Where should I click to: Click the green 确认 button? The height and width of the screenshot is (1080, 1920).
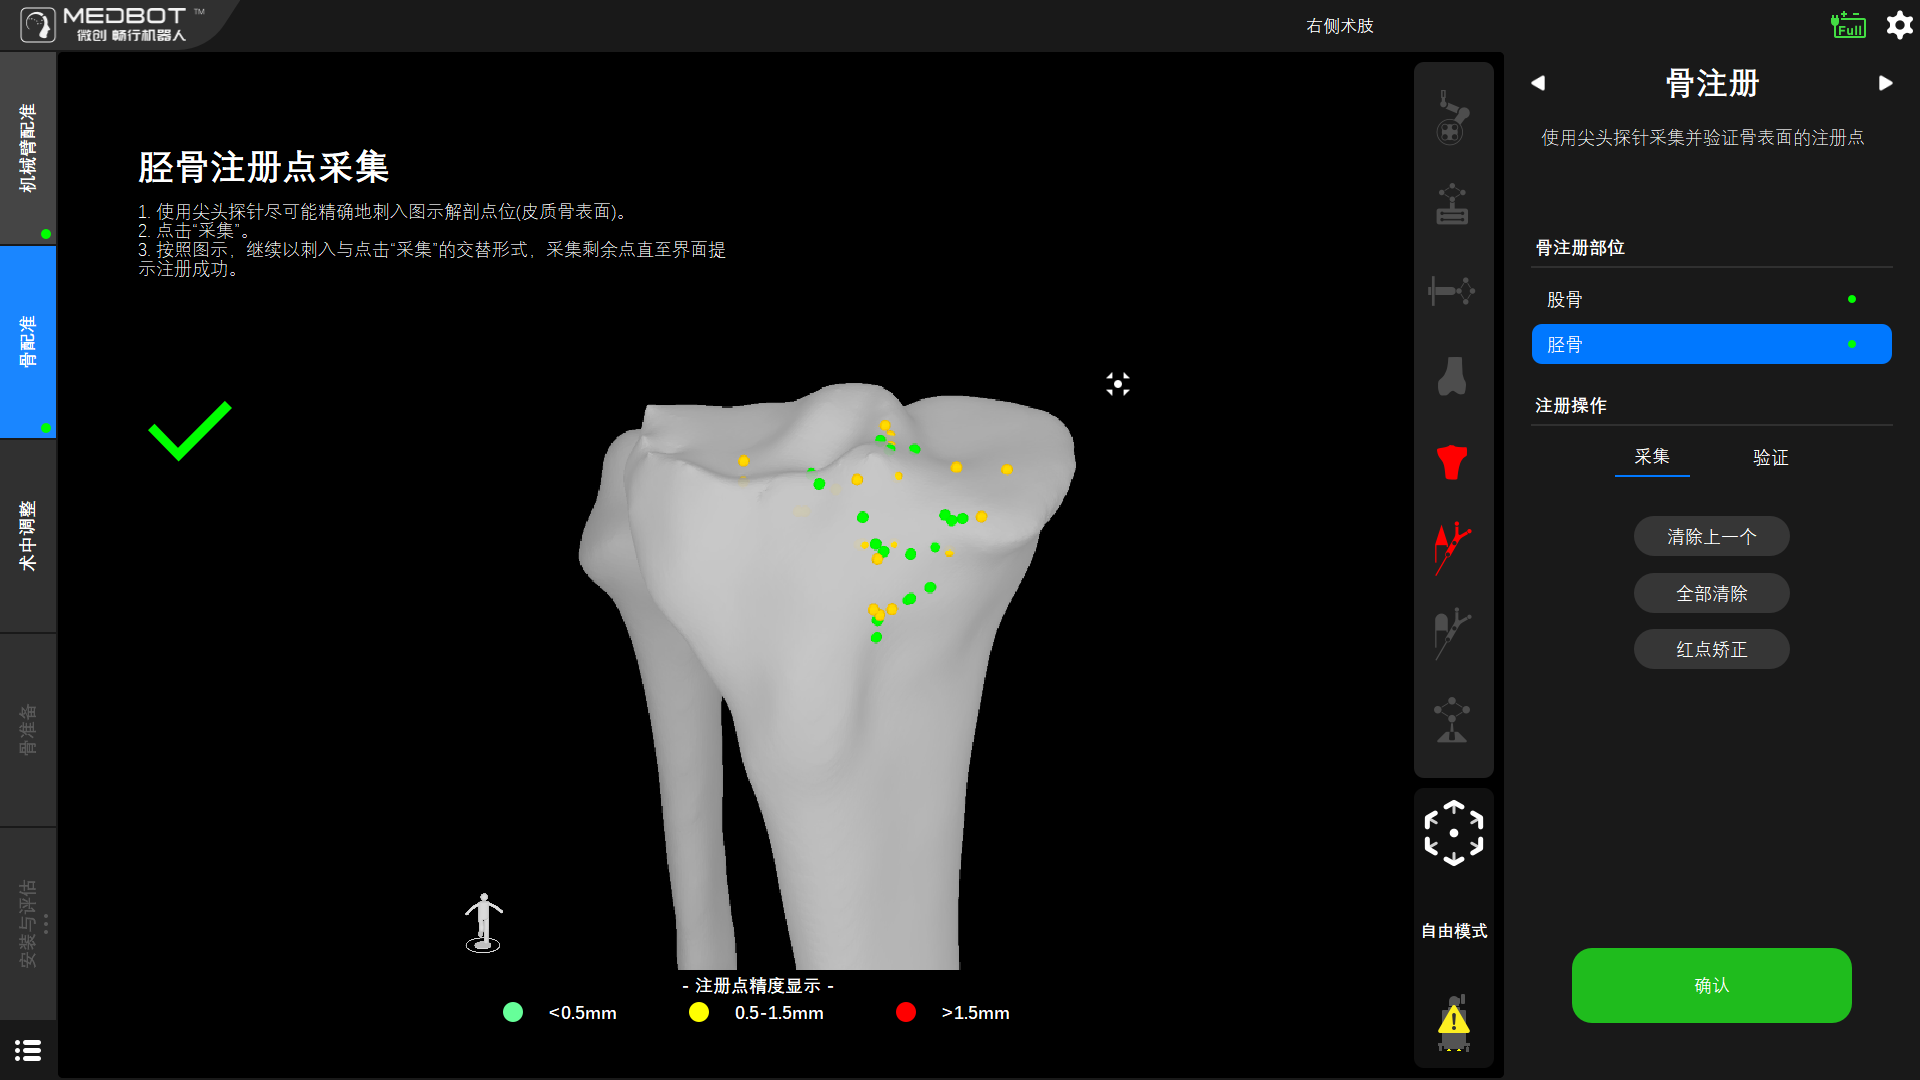coord(1711,985)
